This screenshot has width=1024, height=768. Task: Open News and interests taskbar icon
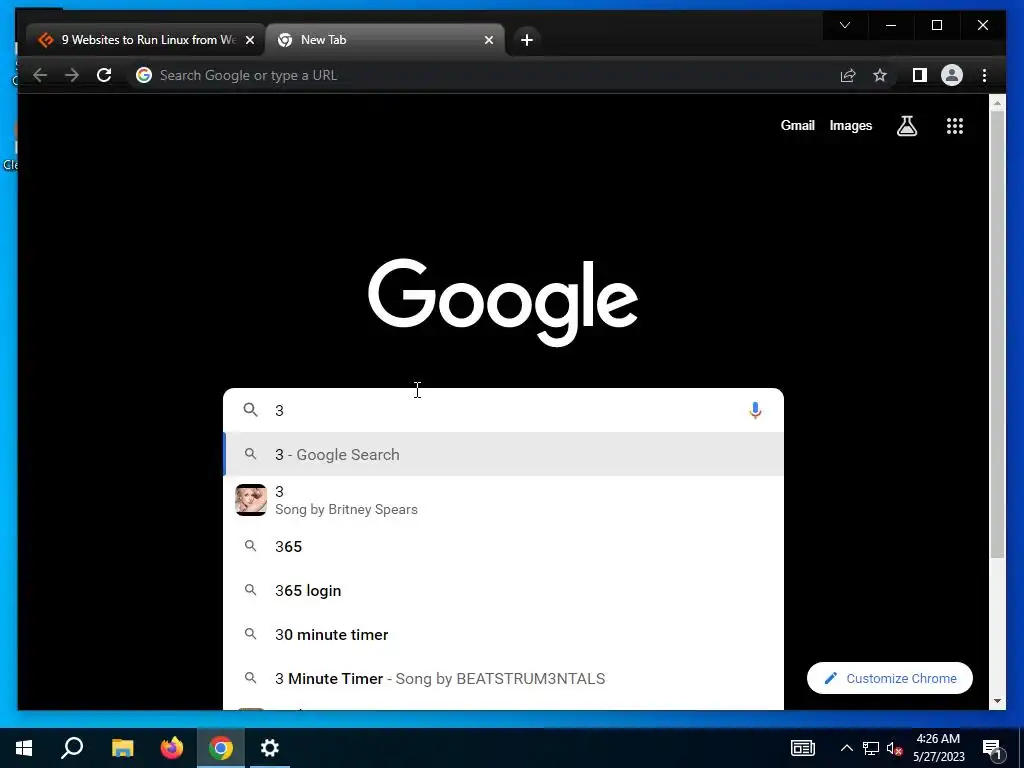tap(803, 748)
